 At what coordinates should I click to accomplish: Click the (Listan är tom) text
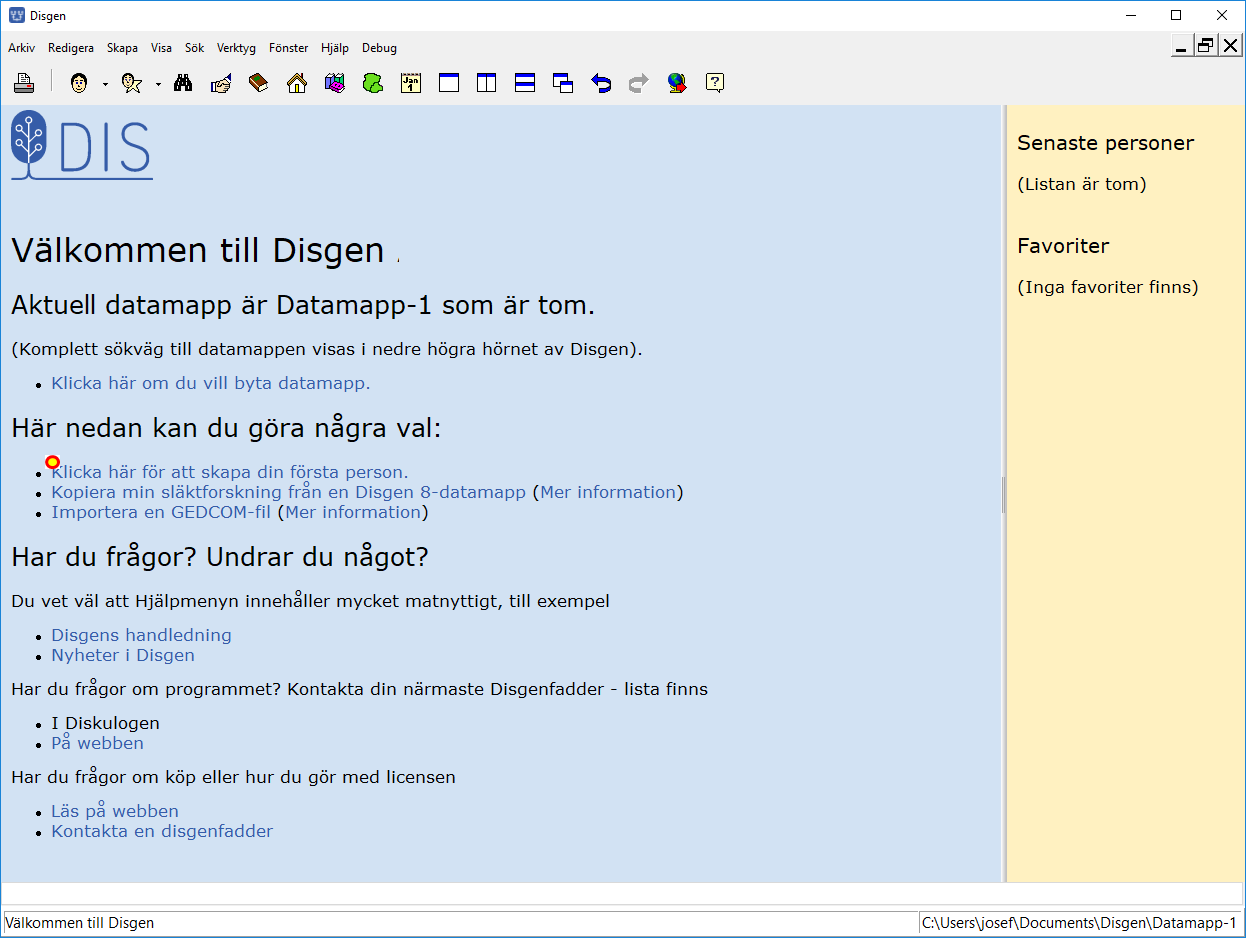pyautogui.click(x=1082, y=184)
